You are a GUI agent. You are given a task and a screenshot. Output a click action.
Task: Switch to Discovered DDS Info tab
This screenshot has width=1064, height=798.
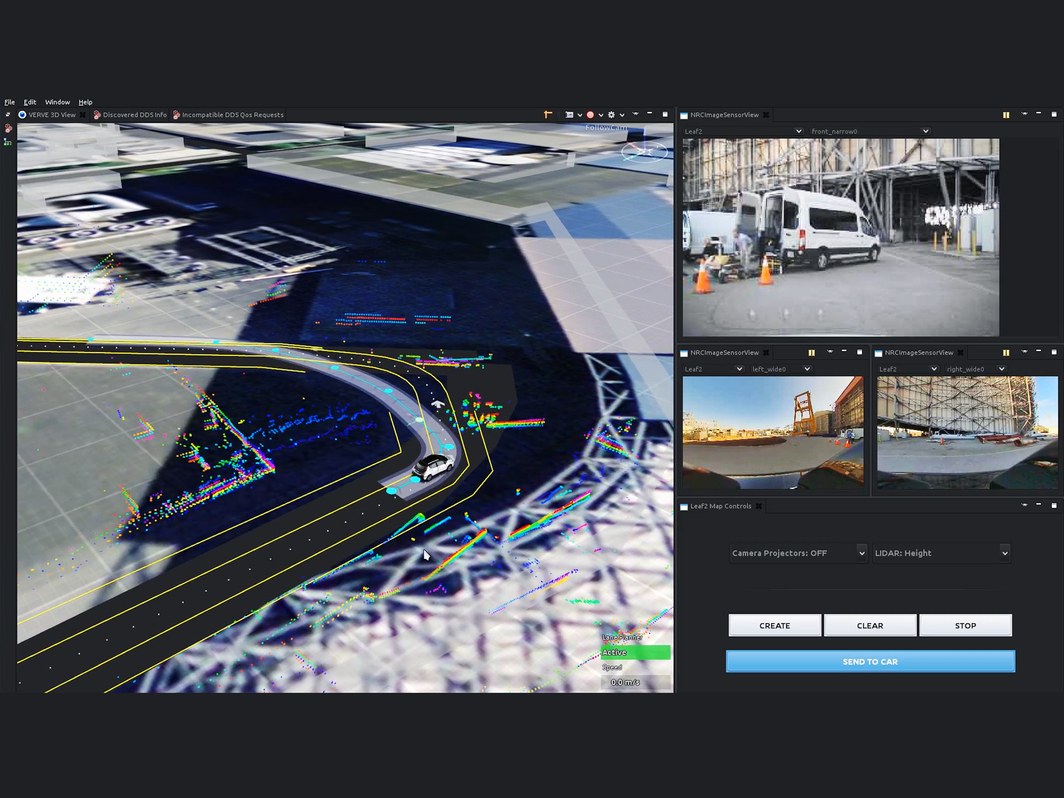coord(134,115)
